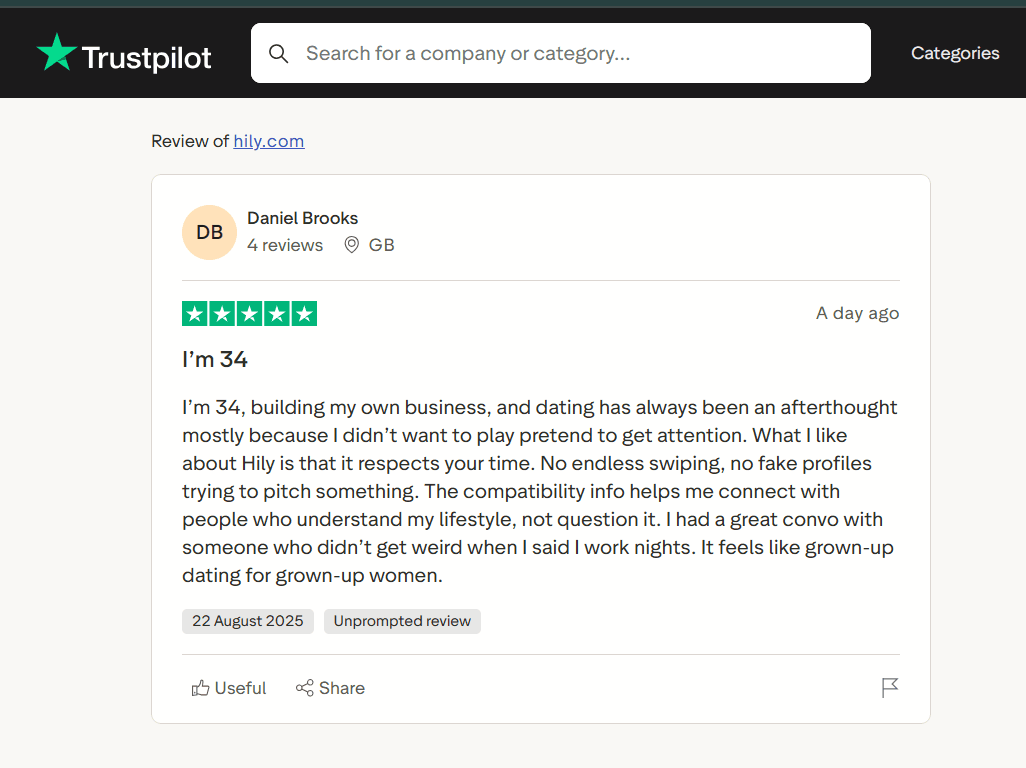1026x768 pixels.
Task: Open the Categories menu
Action: [954, 53]
